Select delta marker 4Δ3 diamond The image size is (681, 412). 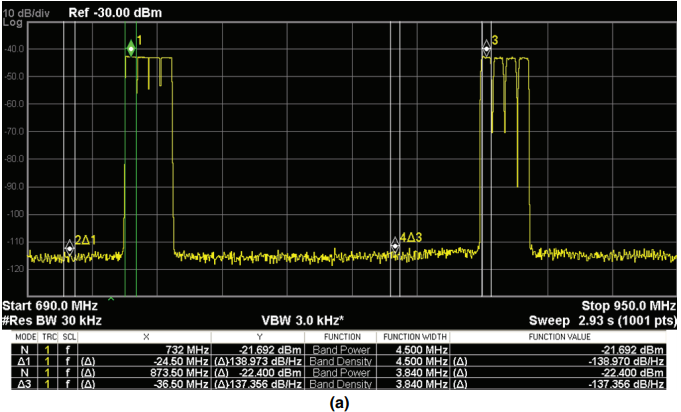[x=395, y=245]
